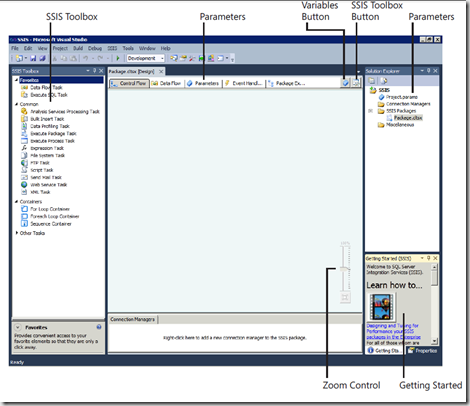Select the Control Flow tab
The height and width of the screenshot is (406, 470).
[129, 83]
